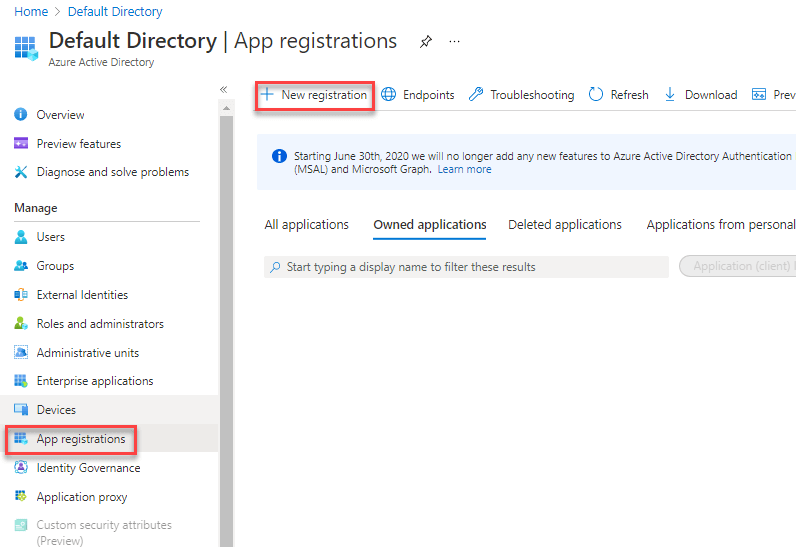796x547 pixels.
Task: Click the Refresh circular arrow icon
Action: click(x=595, y=94)
